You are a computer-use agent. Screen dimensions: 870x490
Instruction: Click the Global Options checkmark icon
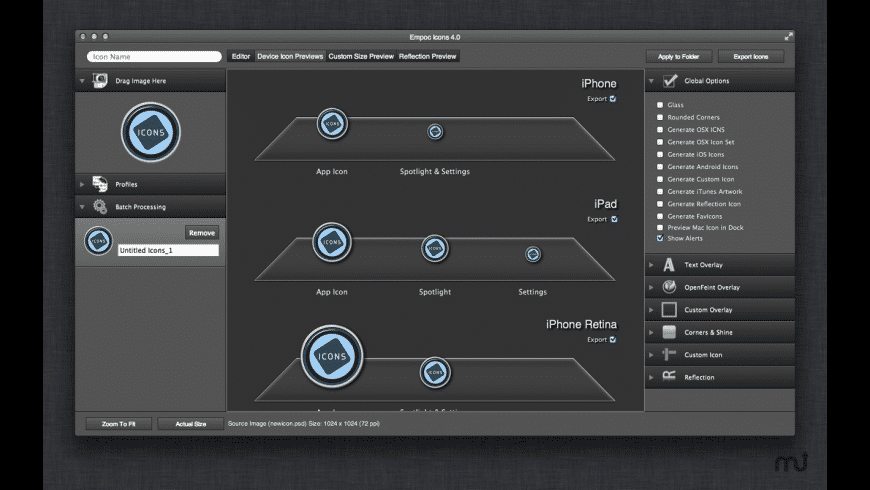coord(670,81)
